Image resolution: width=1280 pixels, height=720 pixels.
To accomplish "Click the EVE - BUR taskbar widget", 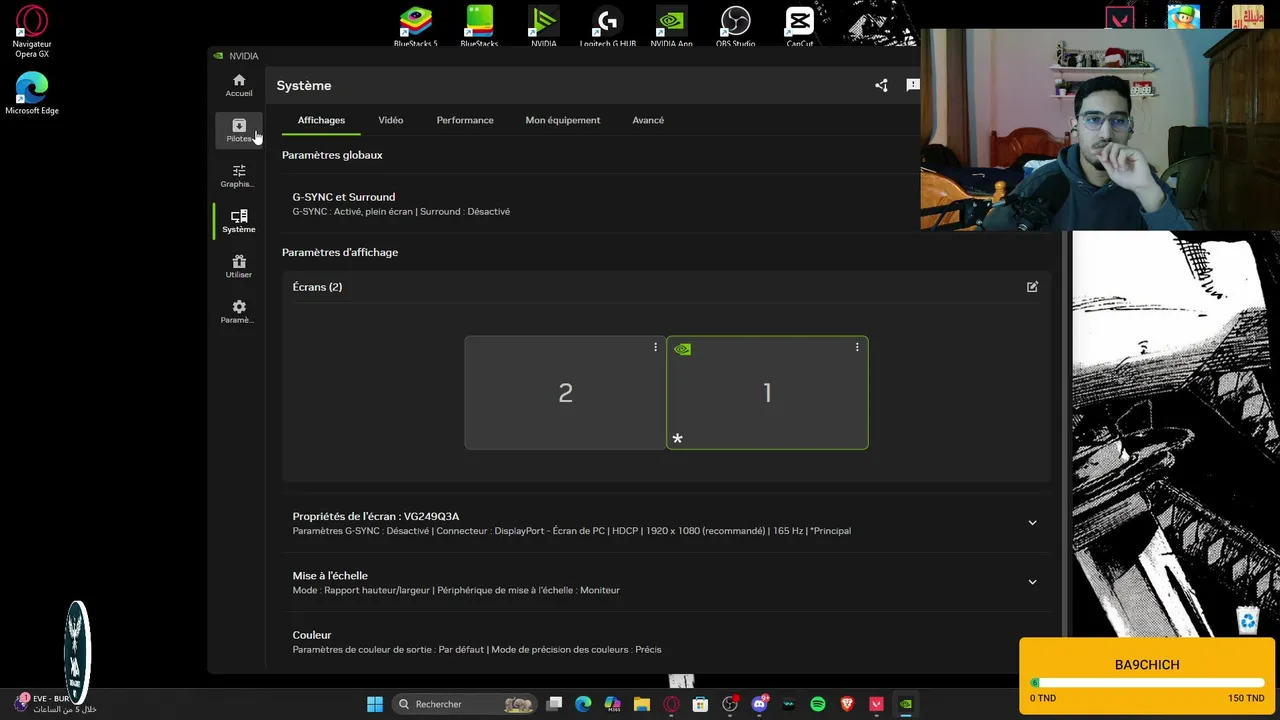I will pyautogui.click(x=55, y=704).
